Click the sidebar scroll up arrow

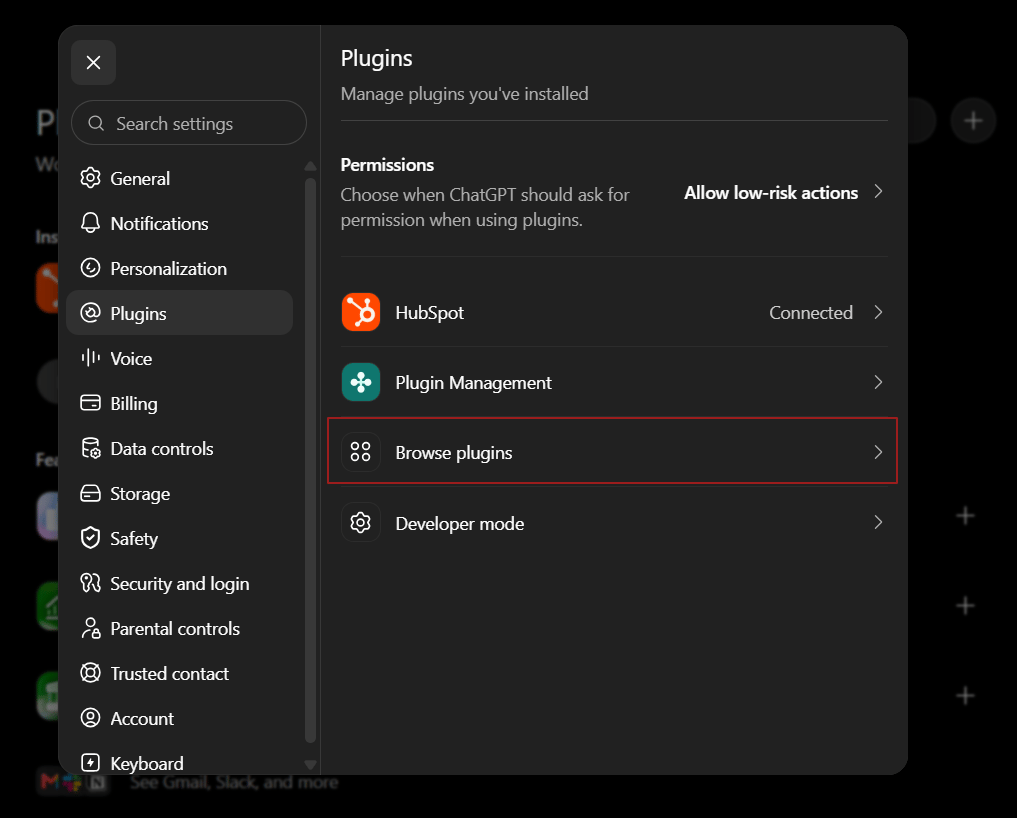coord(311,166)
